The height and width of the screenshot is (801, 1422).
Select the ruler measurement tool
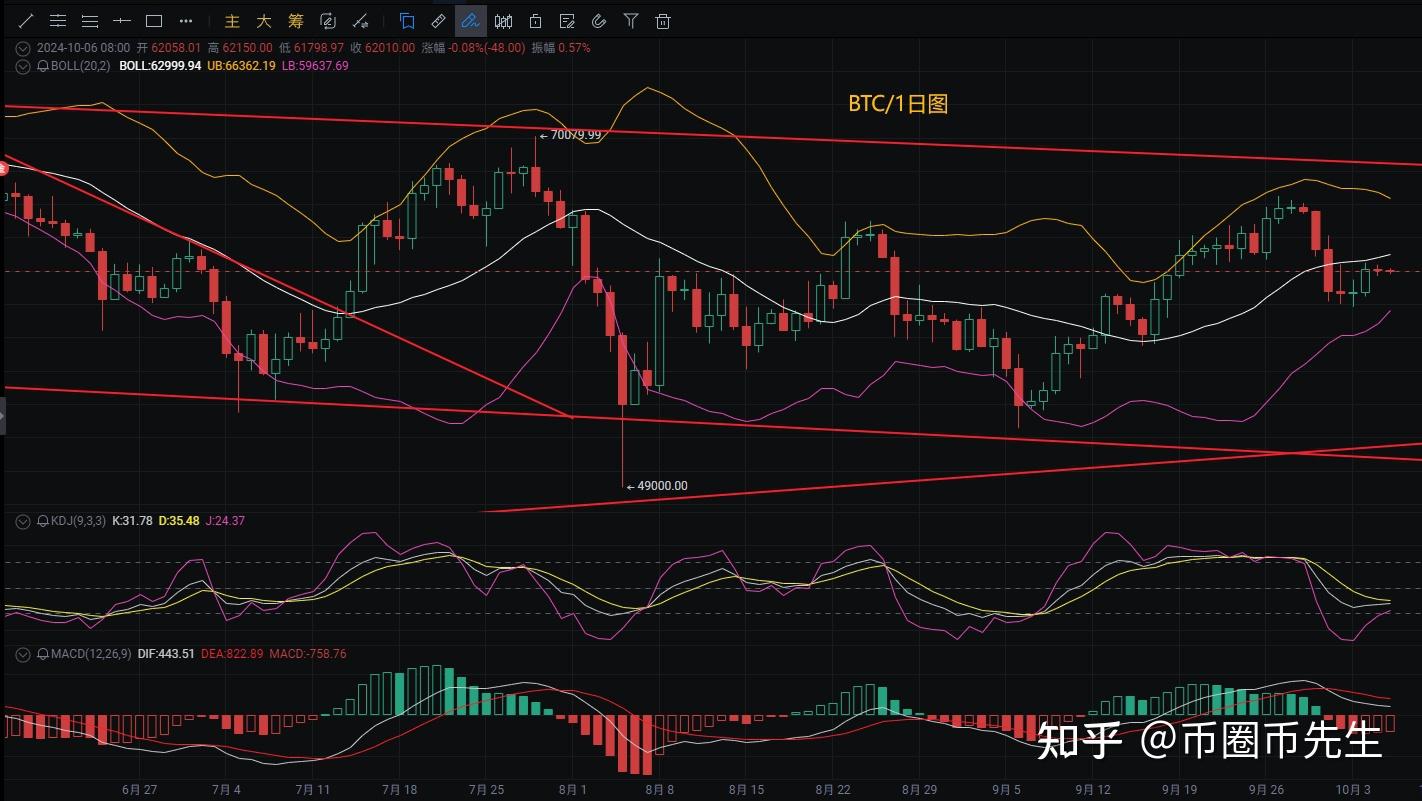tap(439, 21)
